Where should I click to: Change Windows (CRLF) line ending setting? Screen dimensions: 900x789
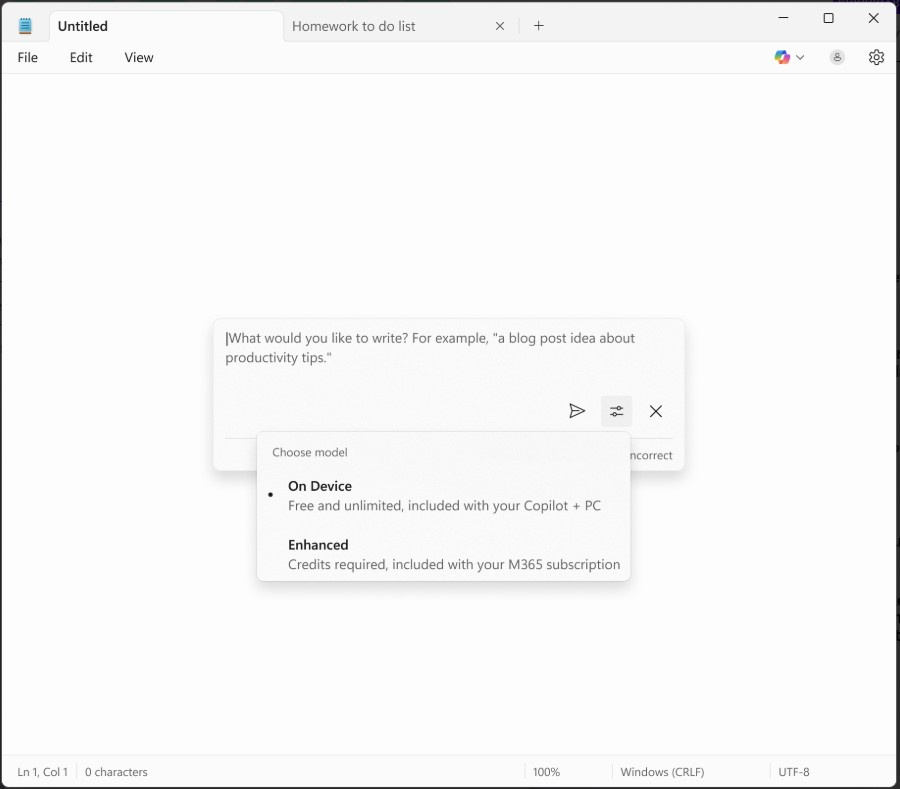[662, 772]
